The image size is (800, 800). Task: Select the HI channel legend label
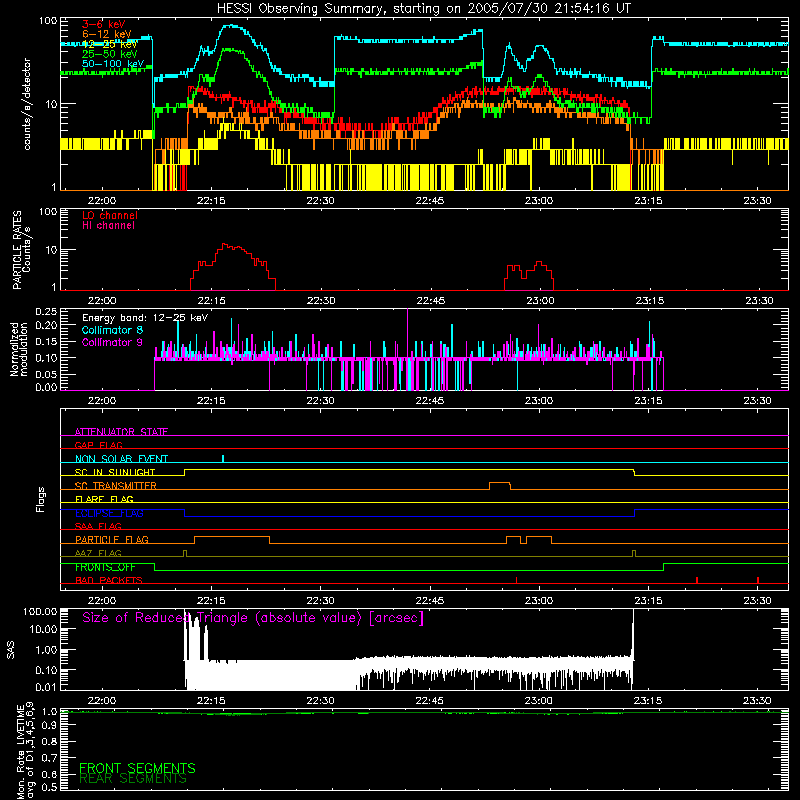coord(109,225)
